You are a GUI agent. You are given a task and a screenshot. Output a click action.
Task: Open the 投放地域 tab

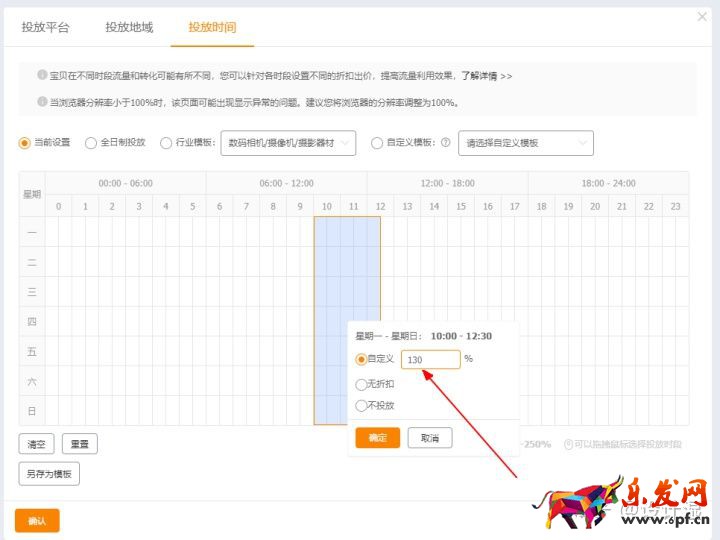point(129,27)
